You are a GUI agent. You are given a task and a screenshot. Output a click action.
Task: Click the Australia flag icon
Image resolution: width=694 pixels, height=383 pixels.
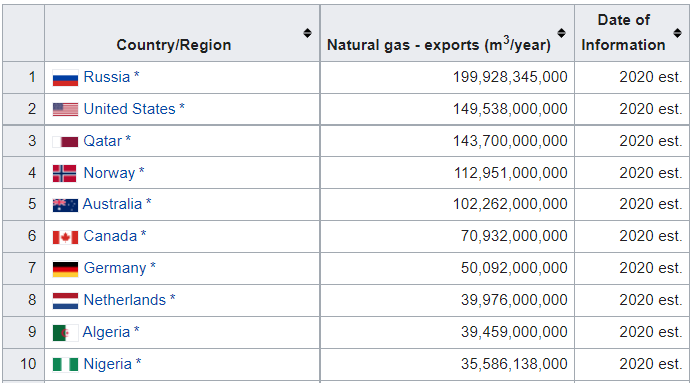tap(66, 205)
